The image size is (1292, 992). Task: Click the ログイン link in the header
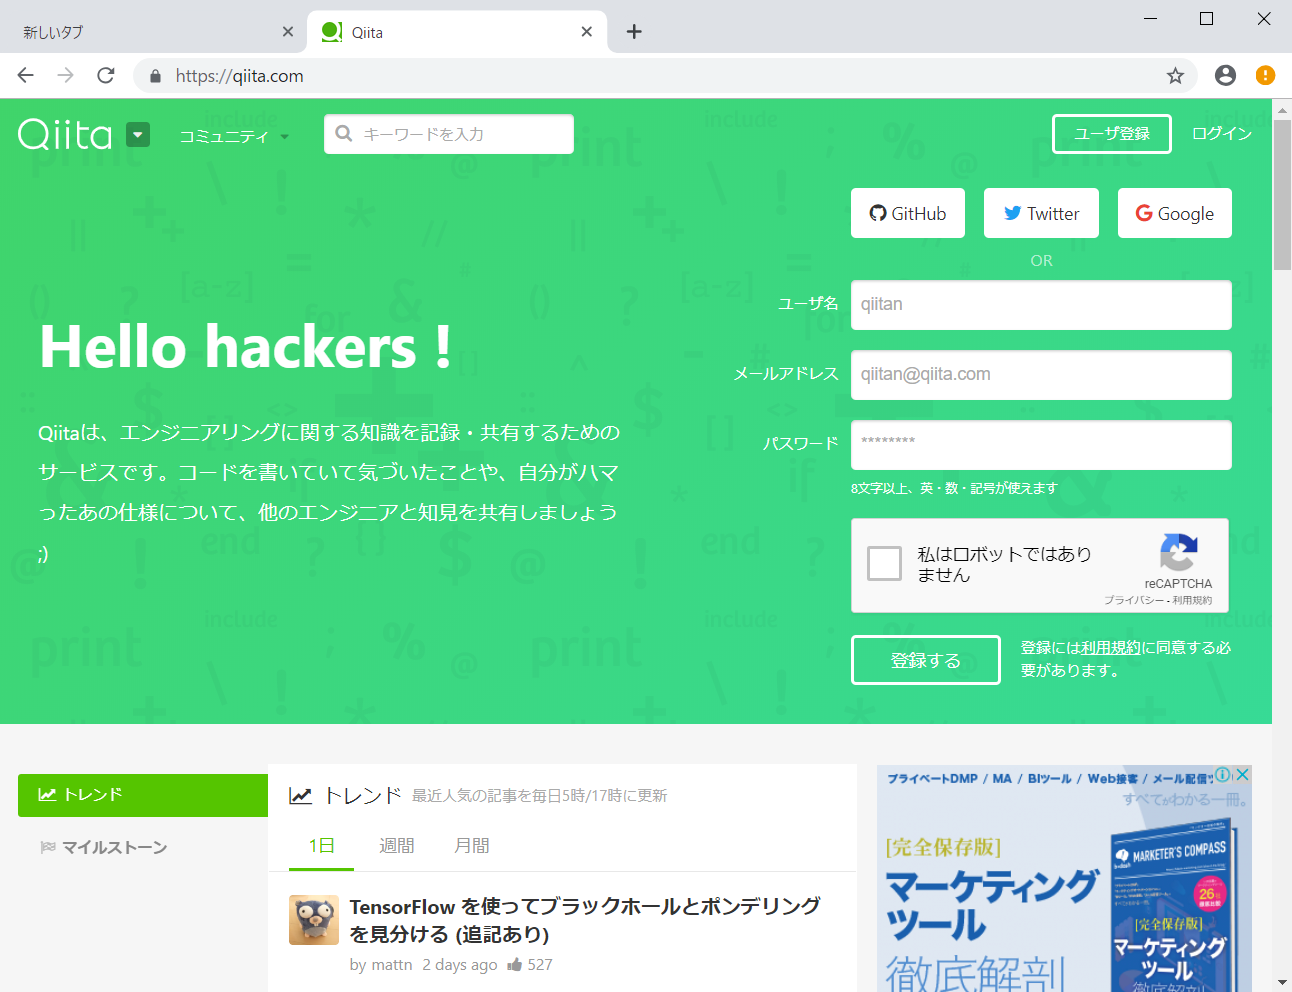[1221, 133]
